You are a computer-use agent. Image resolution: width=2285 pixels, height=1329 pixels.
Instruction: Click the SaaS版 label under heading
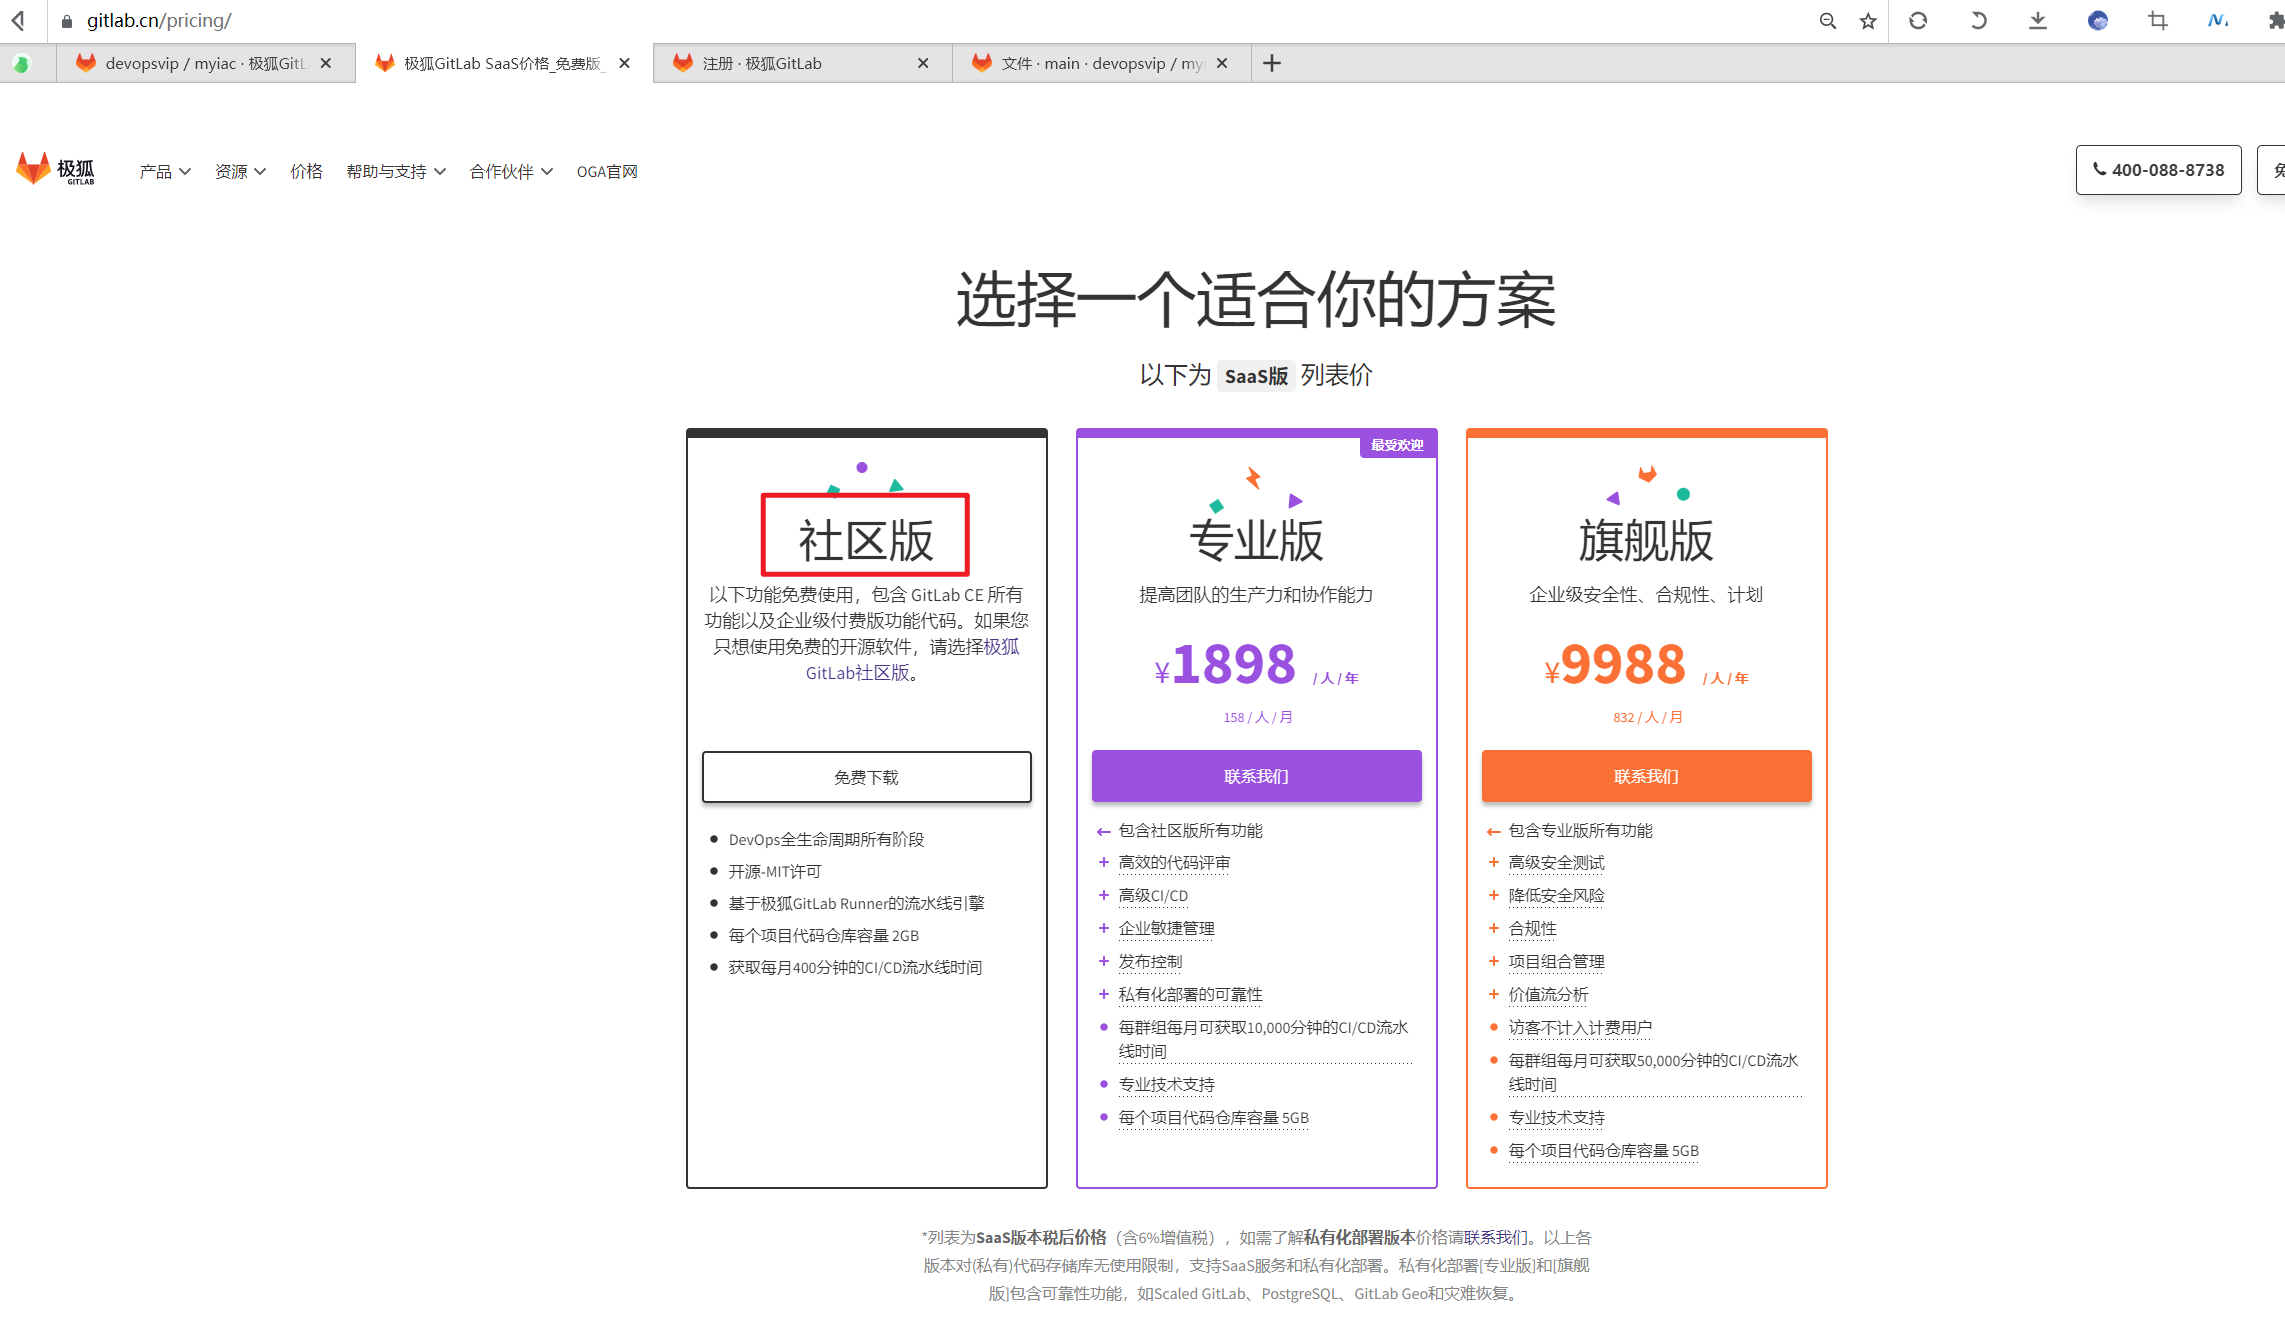(x=1256, y=376)
